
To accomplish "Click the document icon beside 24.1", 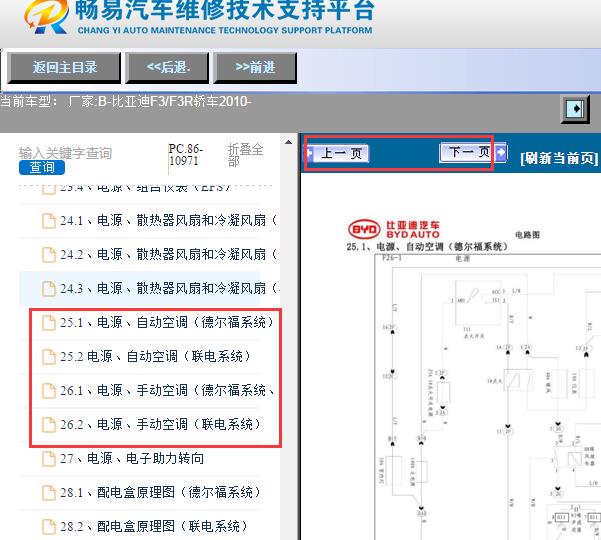I will (x=49, y=221).
